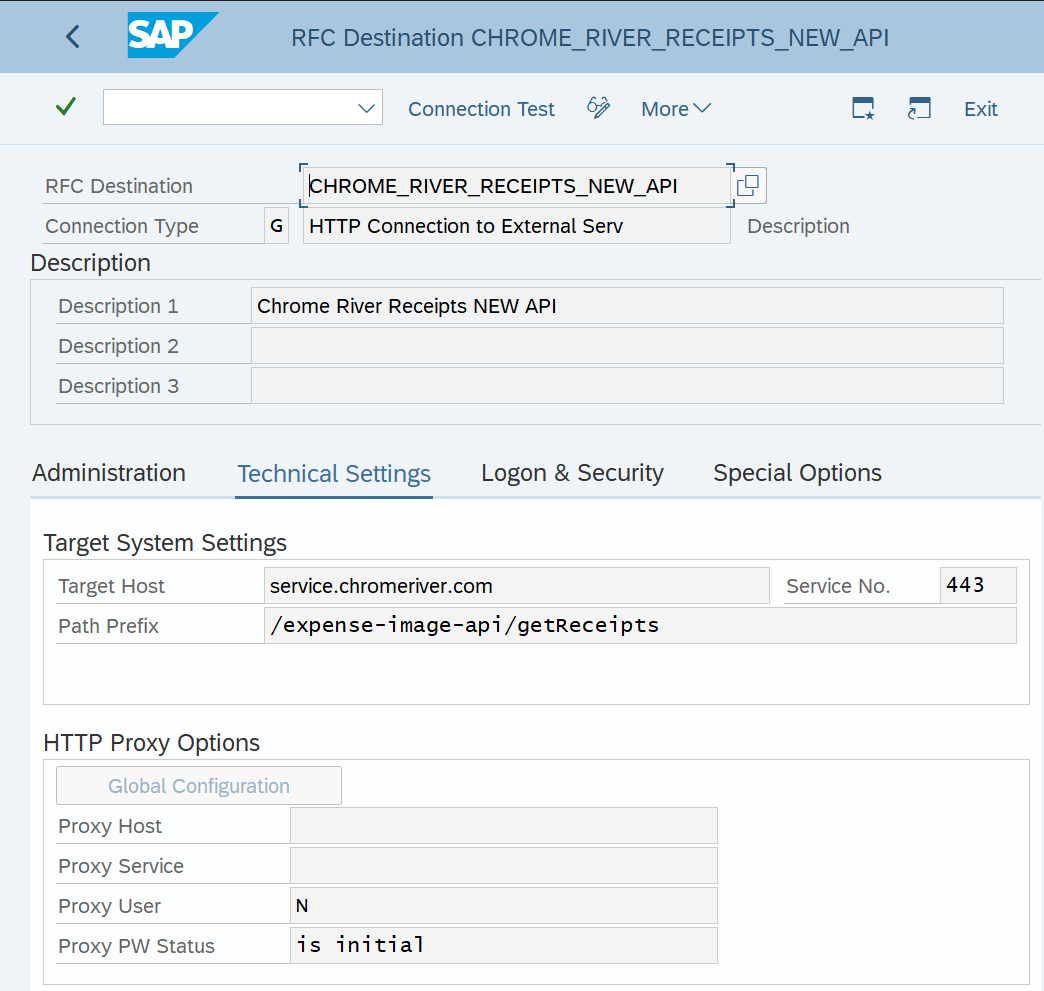The height and width of the screenshot is (991, 1044).
Task: Click the favorites window icon beside Exit
Action: coord(863,108)
